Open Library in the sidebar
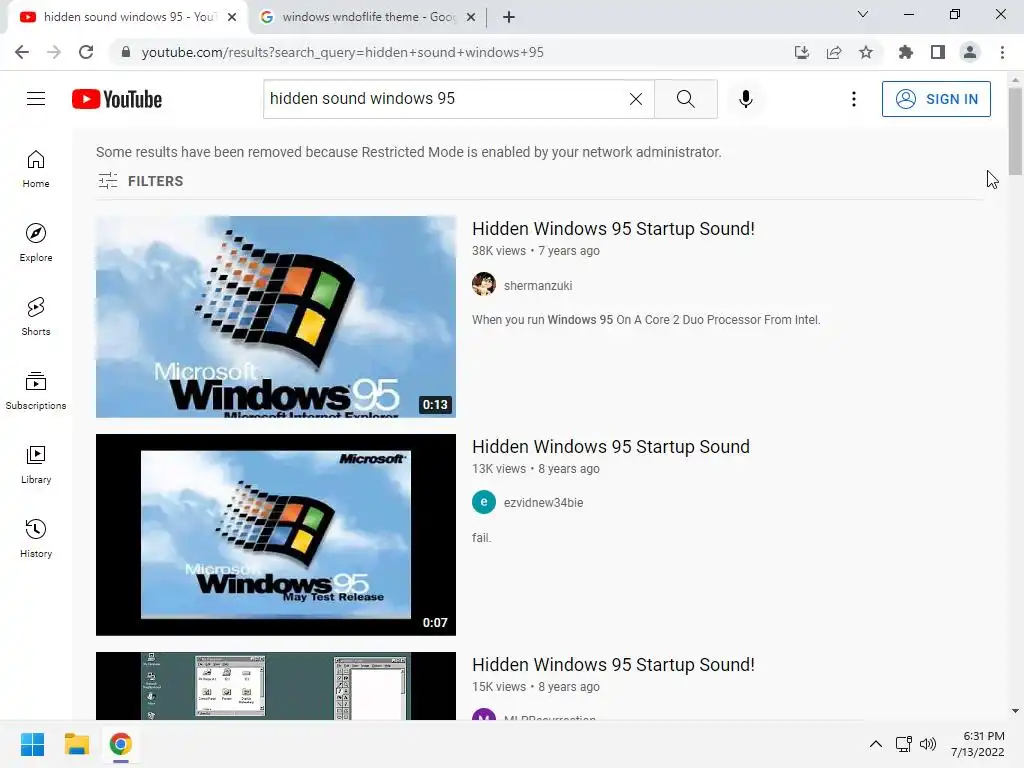 click(36, 464)
